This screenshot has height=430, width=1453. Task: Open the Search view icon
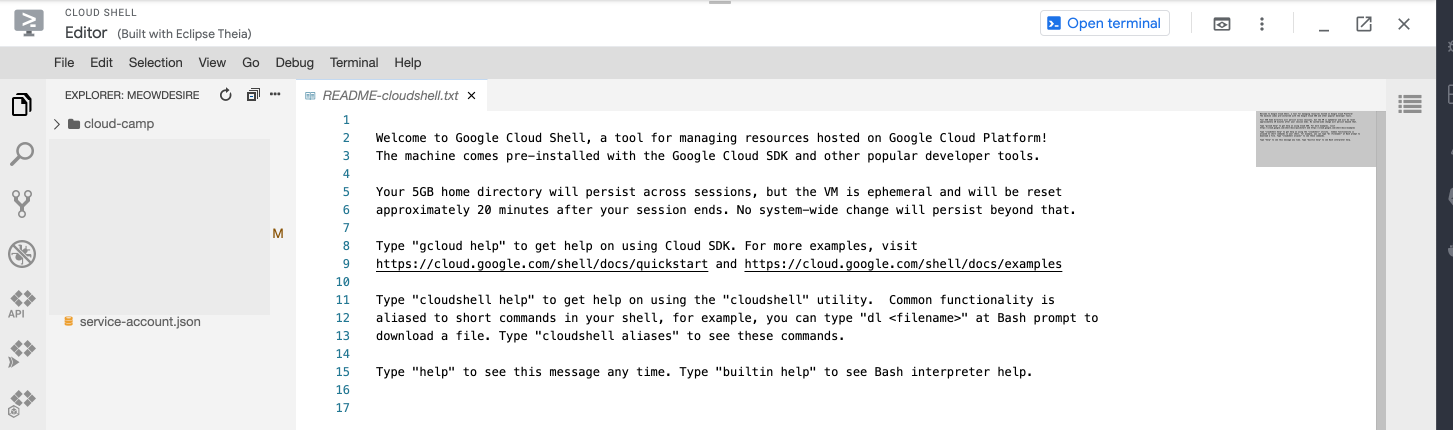coord(21,154)
